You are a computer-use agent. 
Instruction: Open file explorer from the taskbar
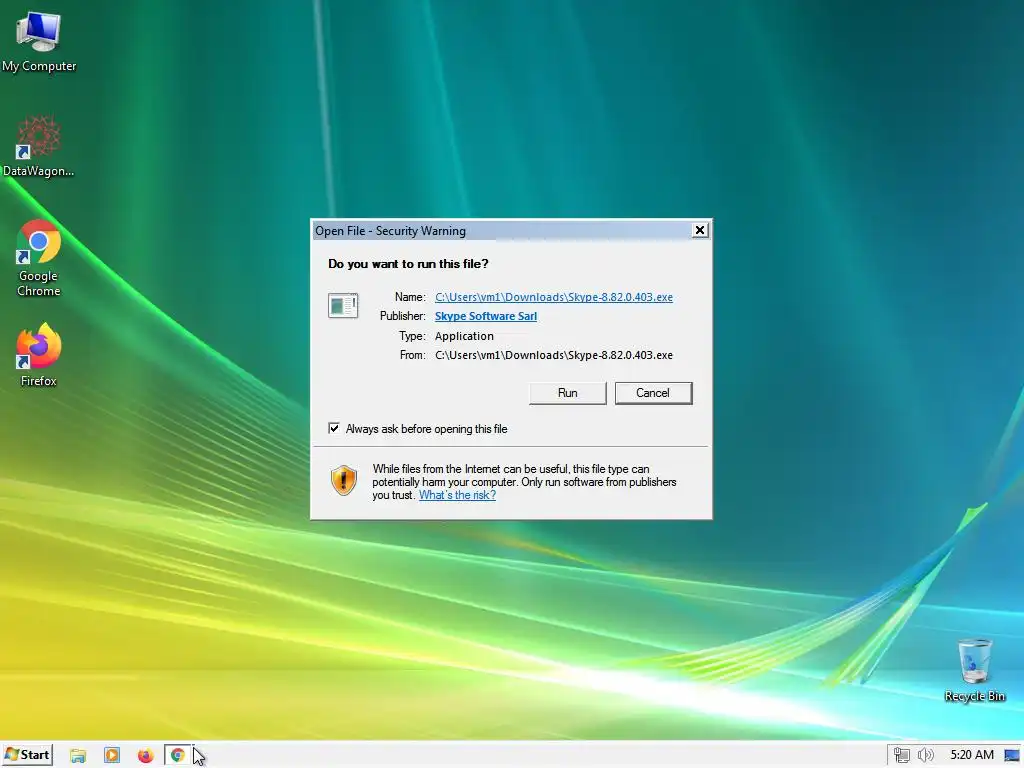pyautogui.click(x=78, y=756)
